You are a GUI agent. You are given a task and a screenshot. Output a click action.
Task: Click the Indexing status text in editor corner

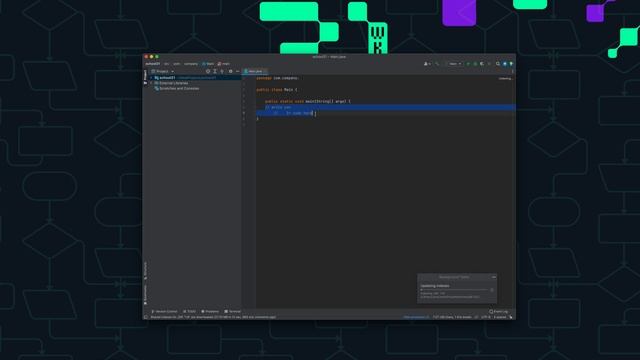(505, 78)
